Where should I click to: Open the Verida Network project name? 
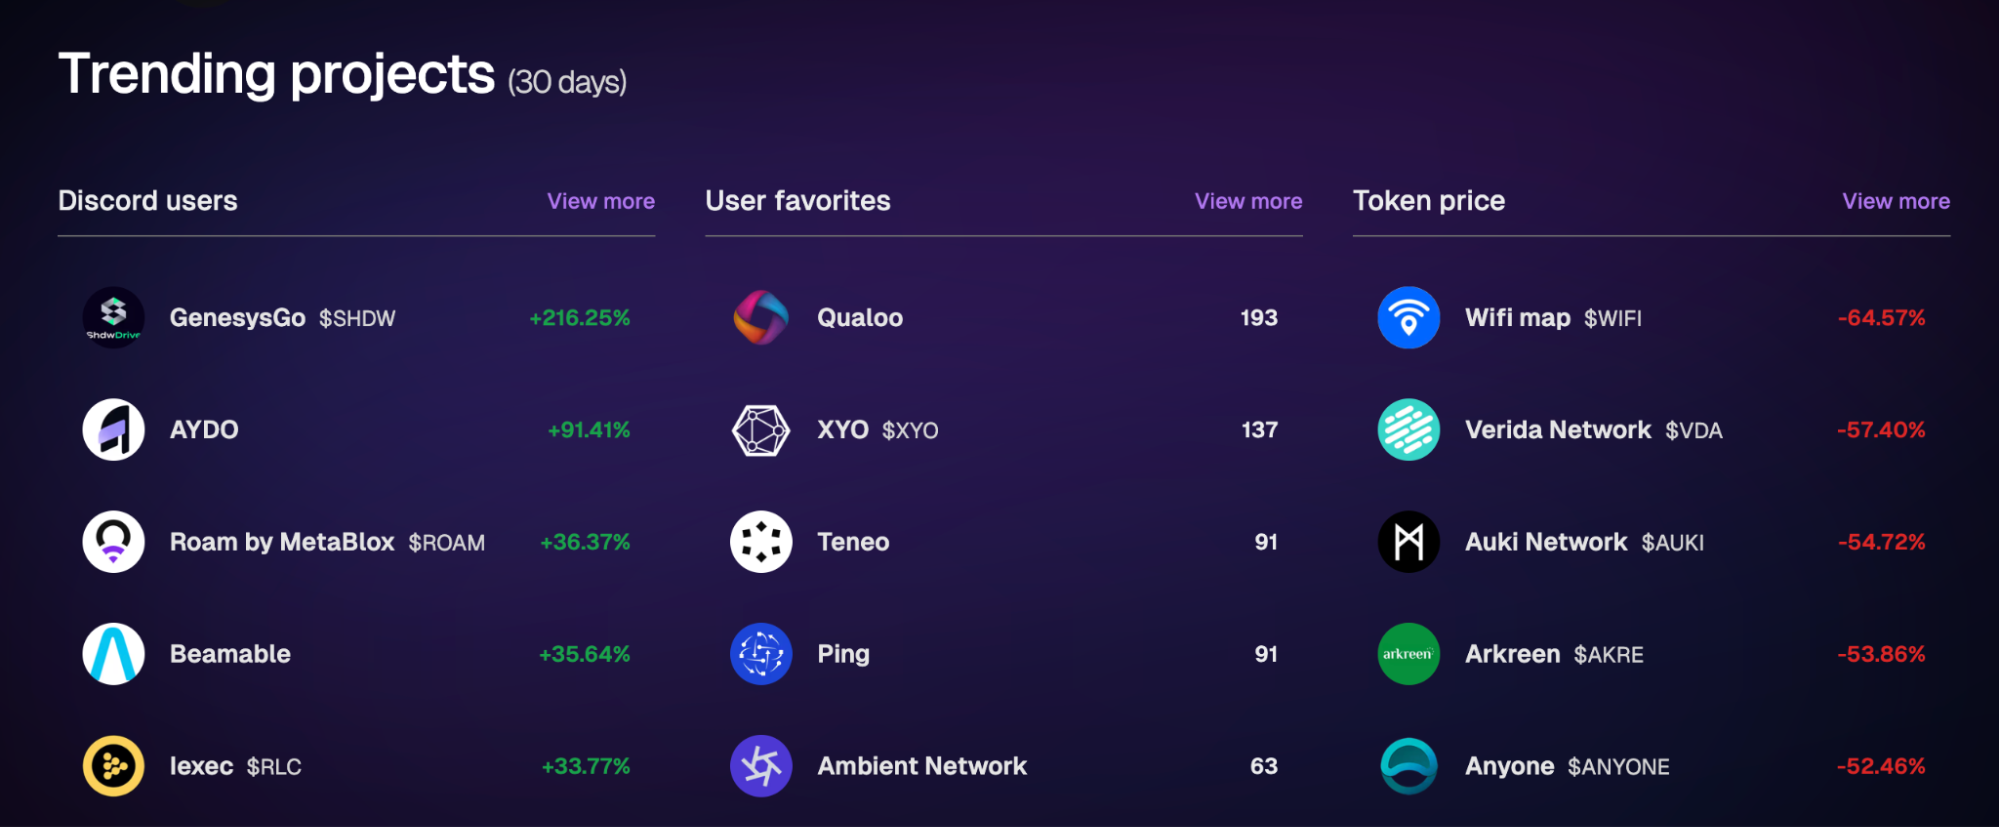[x=1558, y=430]
